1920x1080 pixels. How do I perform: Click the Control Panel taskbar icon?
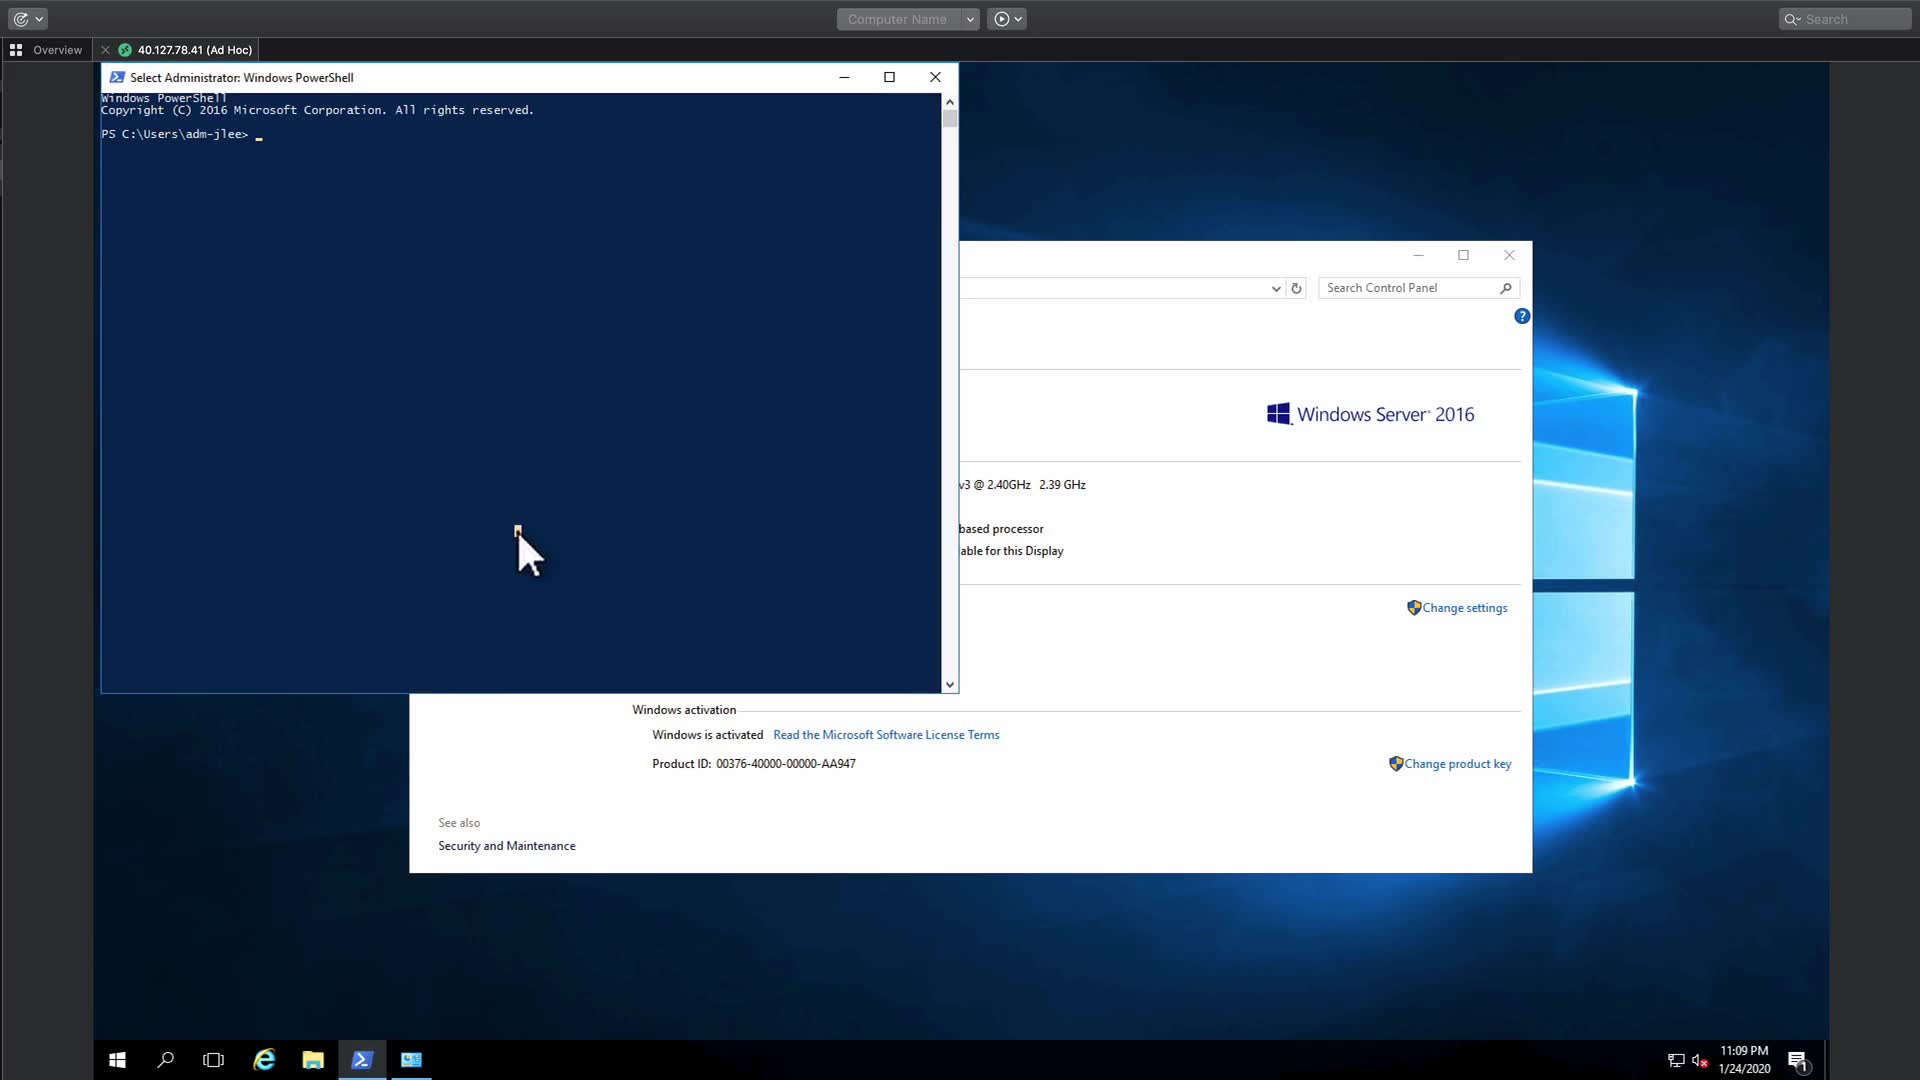tap(411, 1060)
